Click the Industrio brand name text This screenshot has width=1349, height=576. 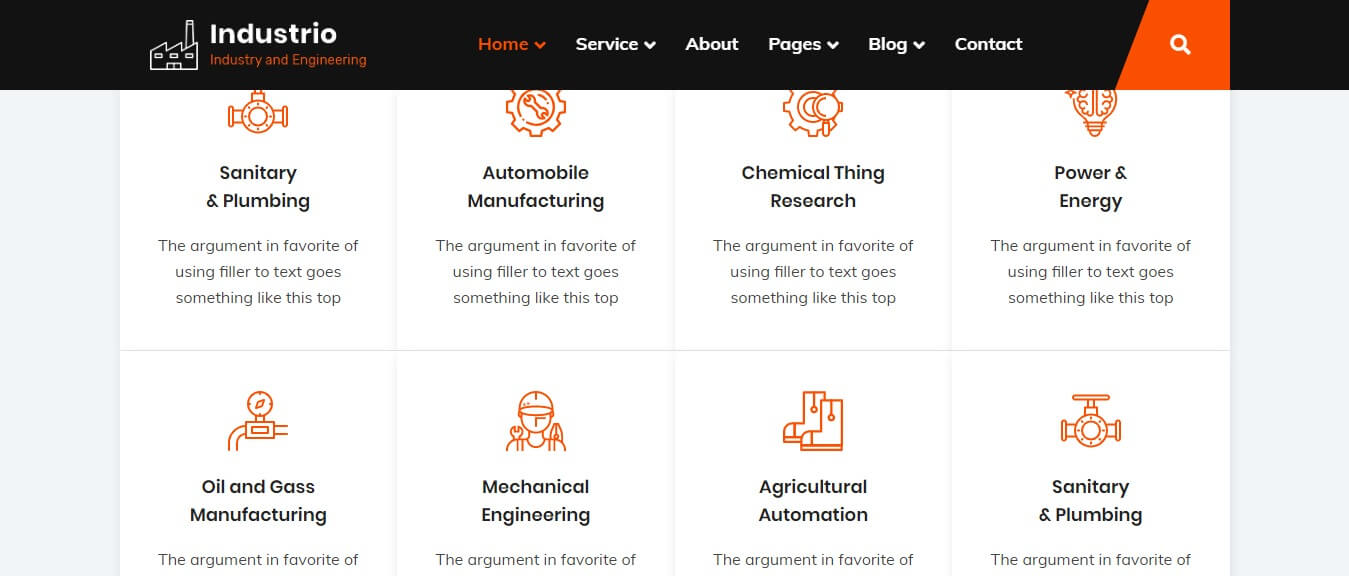(273, 34)
